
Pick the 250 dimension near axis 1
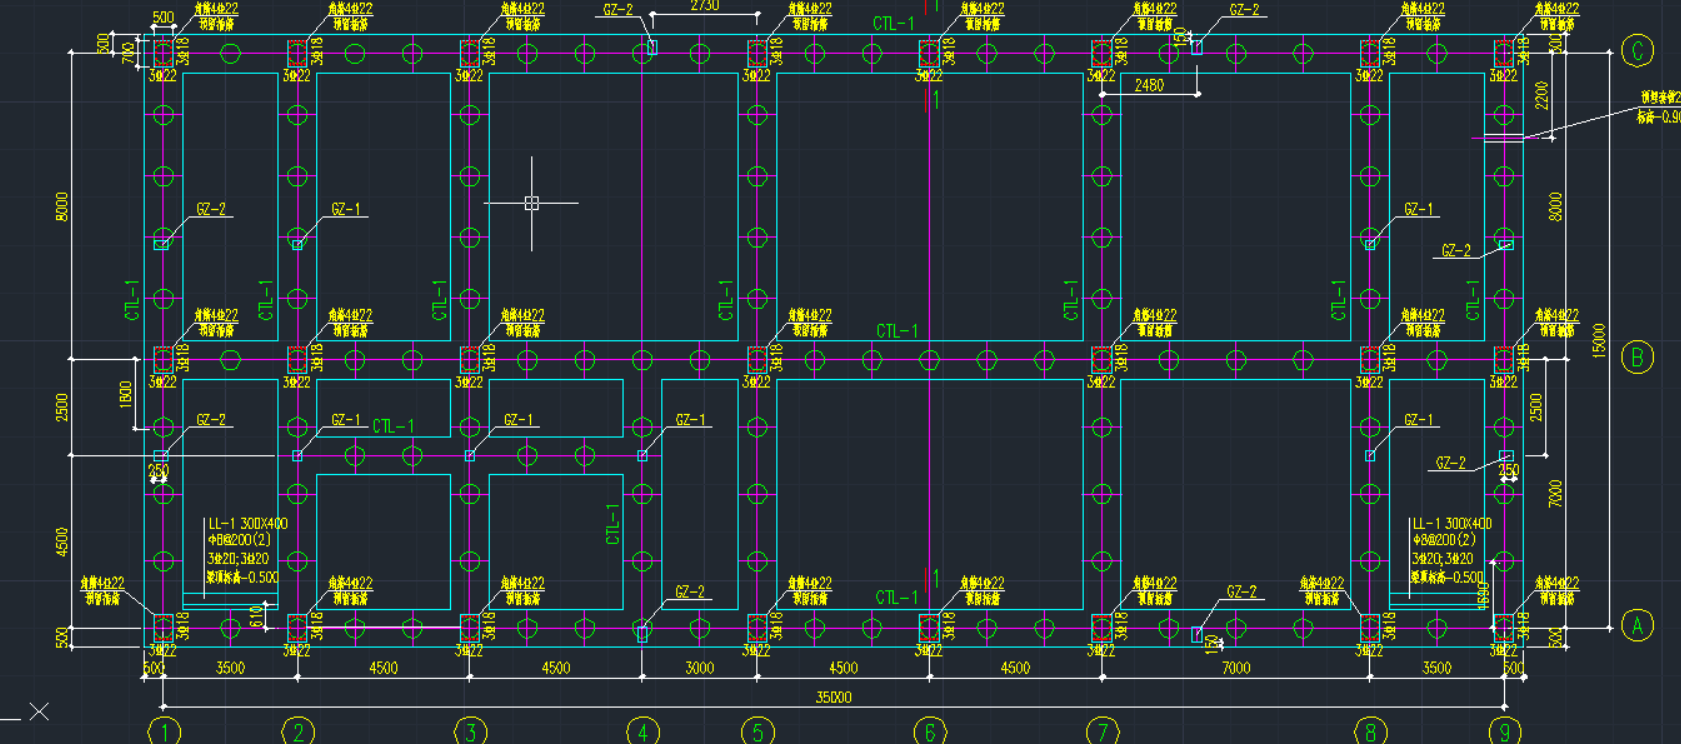[x=159, y=470]
